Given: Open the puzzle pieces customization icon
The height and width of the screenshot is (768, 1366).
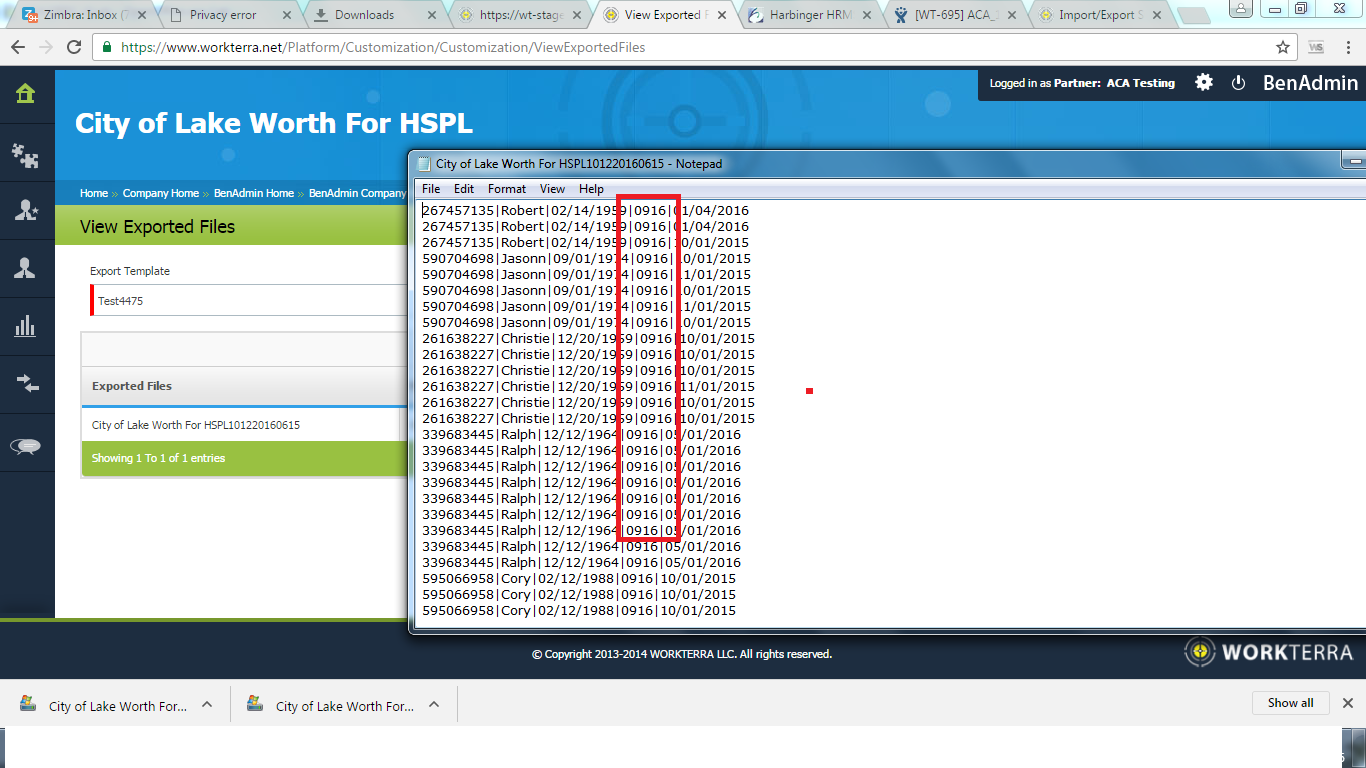Looking at the screenshot, I should (26, 153).
